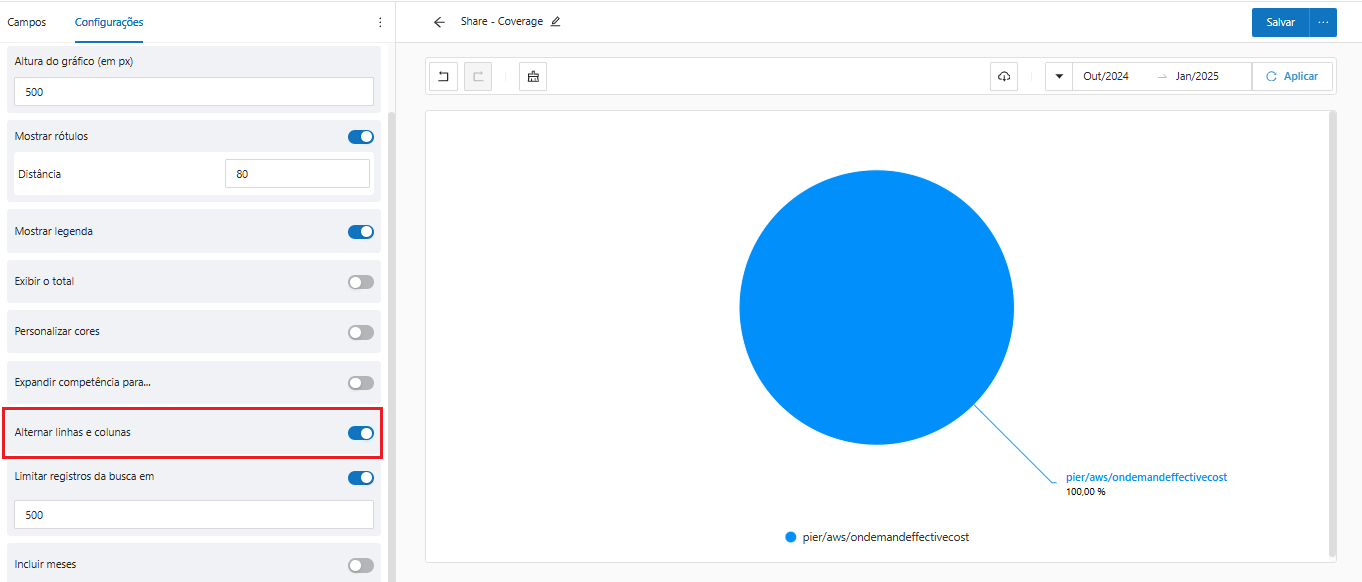Enable the Exibir o total toggle
The width and height of the screenshot is (1362, 582).
(360, 282)
